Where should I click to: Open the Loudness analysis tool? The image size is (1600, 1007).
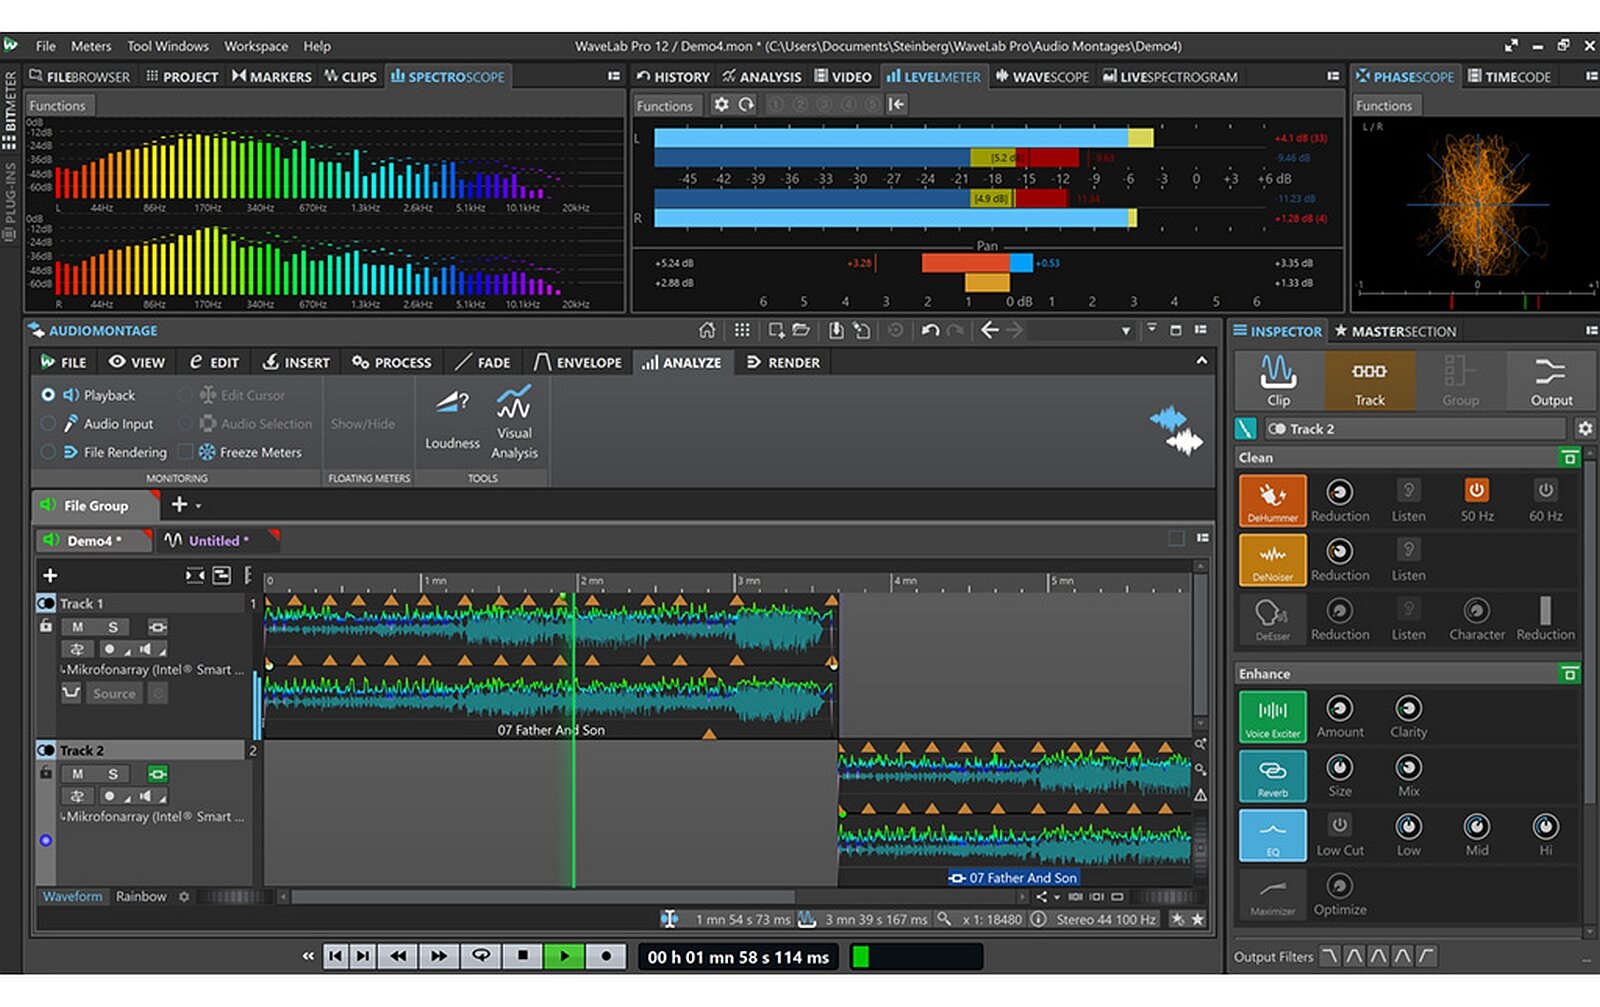coord(452,420)
